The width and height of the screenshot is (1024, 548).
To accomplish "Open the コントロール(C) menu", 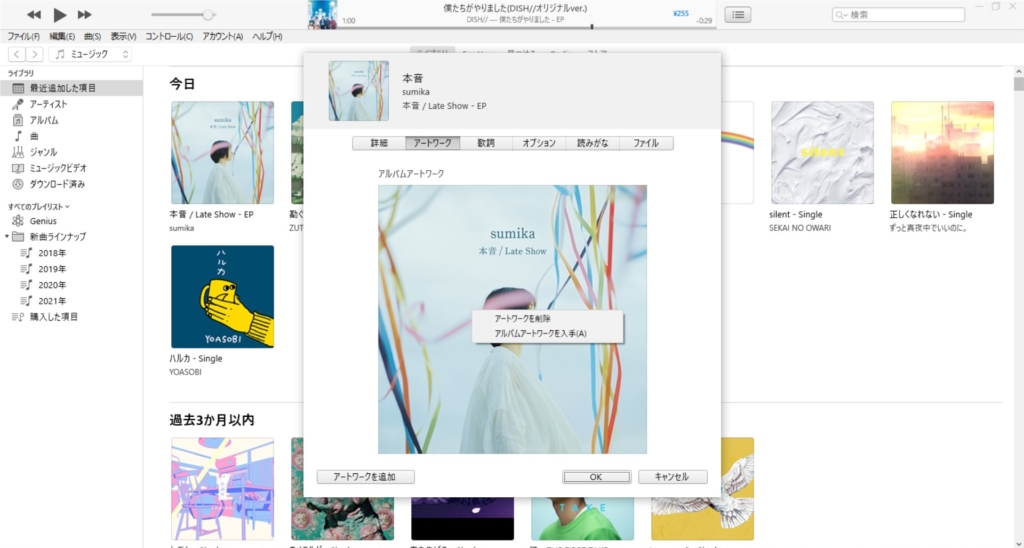I will point(168,37).
